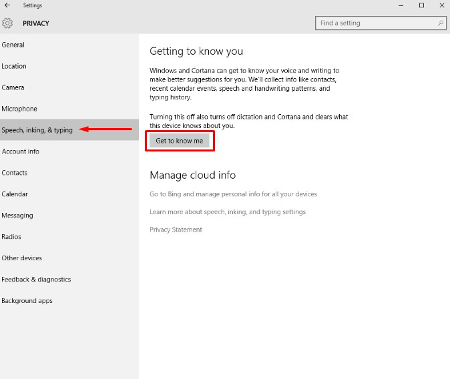Viewport: 450px width, 379px height.
Task: Open General privacy settings
Action: pos(69,45)
